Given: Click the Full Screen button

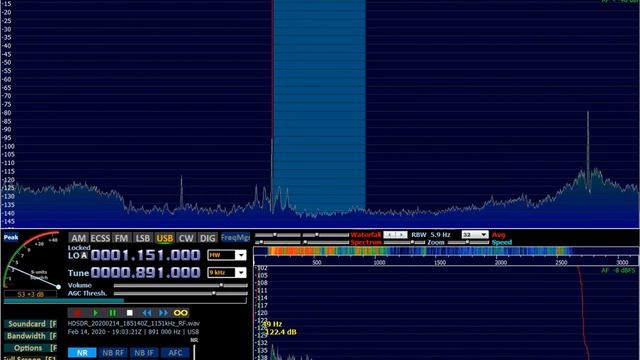Looking at the screenshot, I should [x=30, y=358].
